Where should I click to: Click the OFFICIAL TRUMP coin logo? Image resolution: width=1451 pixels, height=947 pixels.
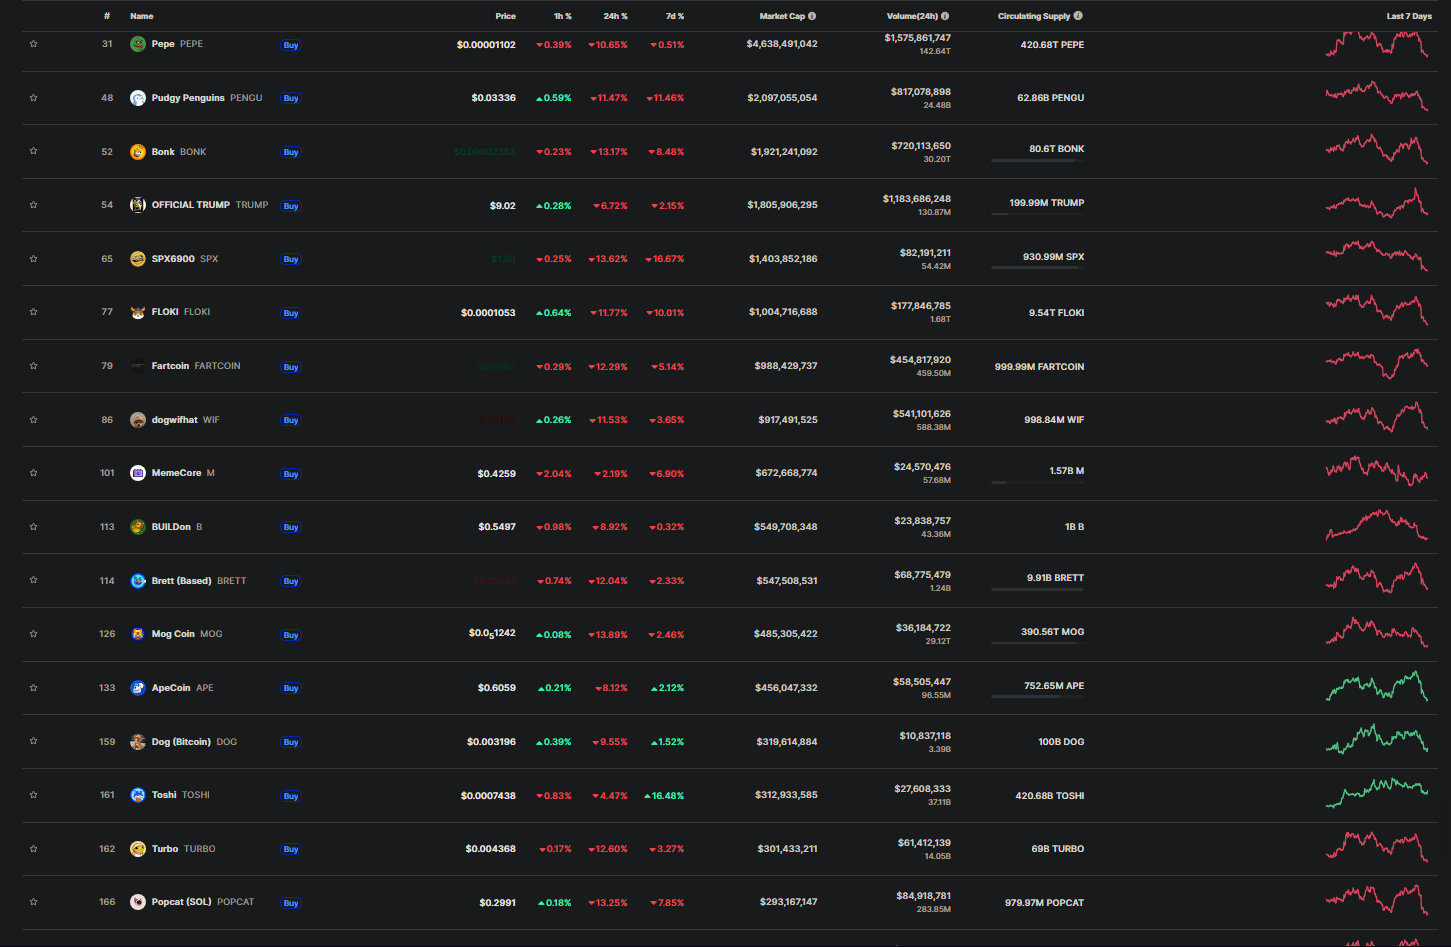pyautogui.click(x=138, y=205)
